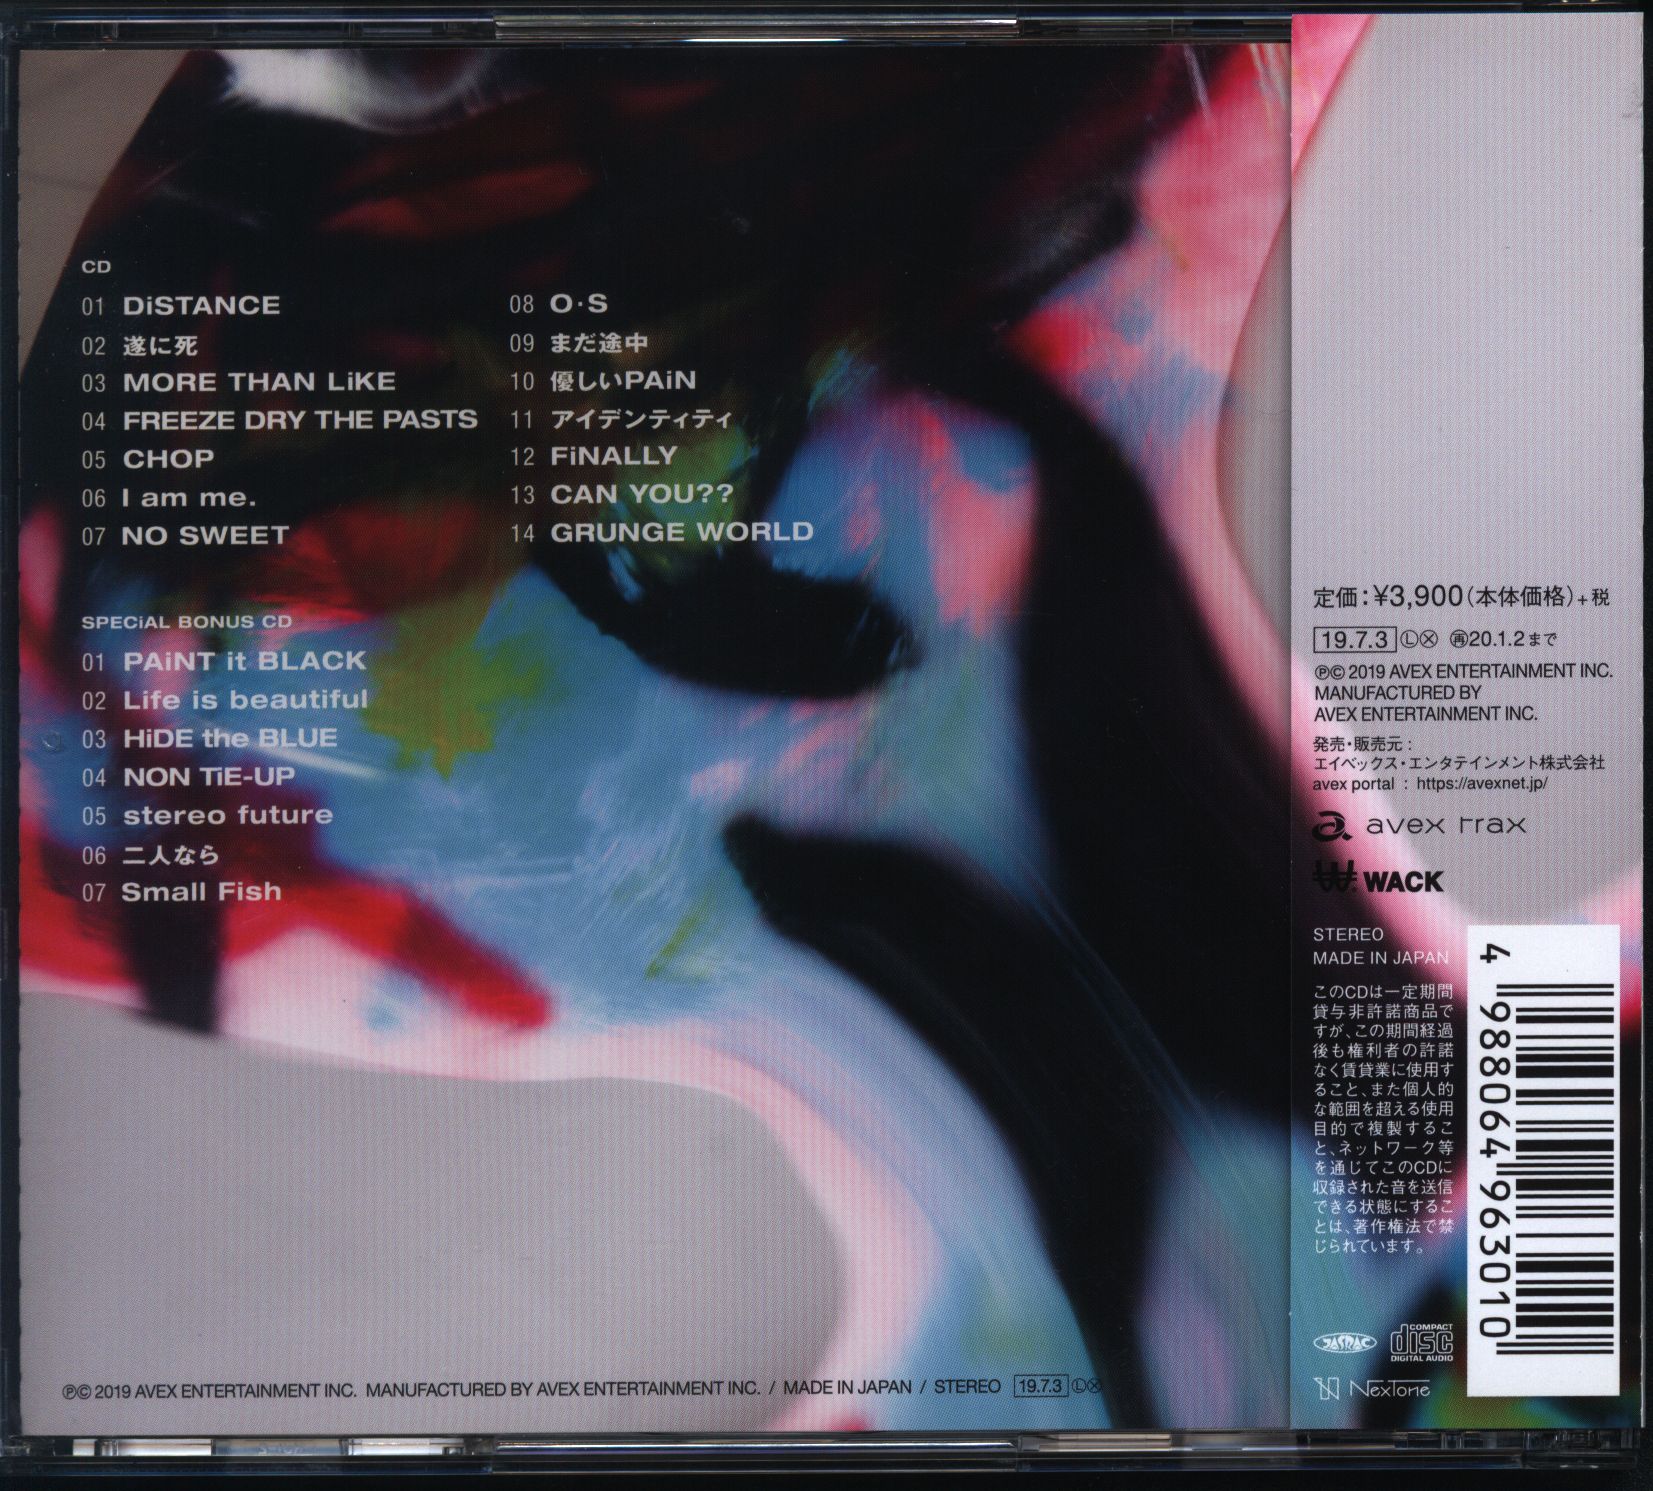This screenshot has height=1491, width=1653.
Task: Click the JASRAC oval logo
Action: pyautogui.click(x=1343, y=1343)
